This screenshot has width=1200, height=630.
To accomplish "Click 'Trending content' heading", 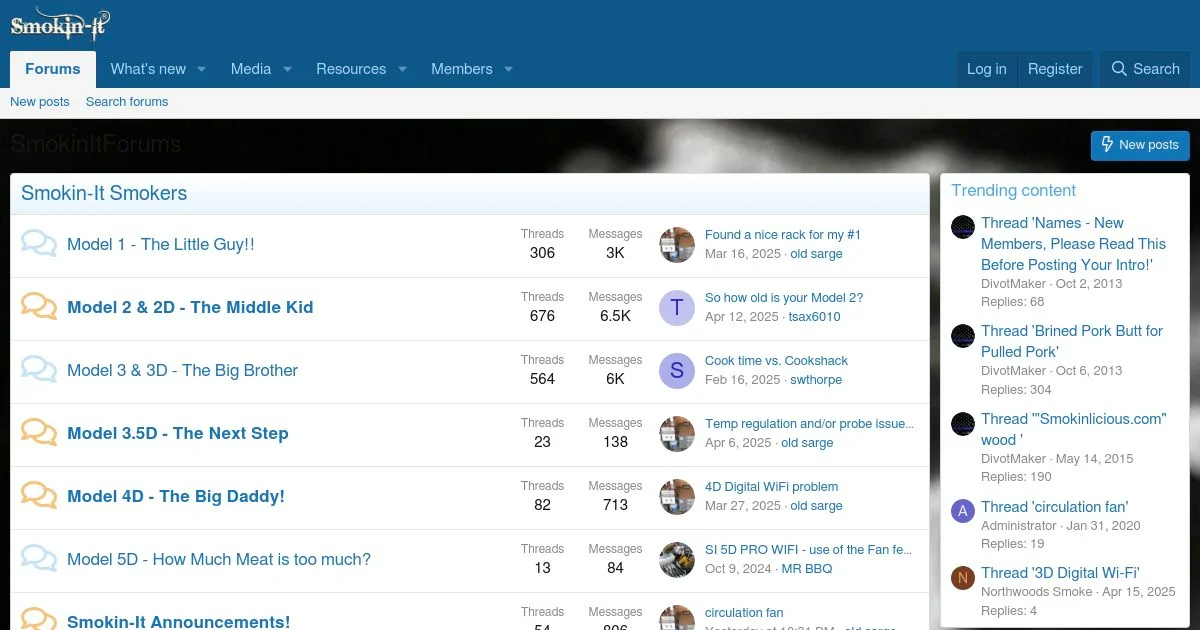I will (1013, 191).
